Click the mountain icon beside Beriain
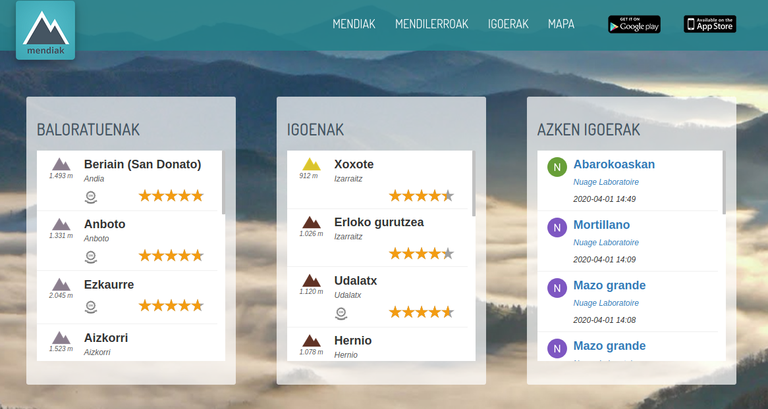The width and height of the screenshot is (768, 409). coord(61,164)
